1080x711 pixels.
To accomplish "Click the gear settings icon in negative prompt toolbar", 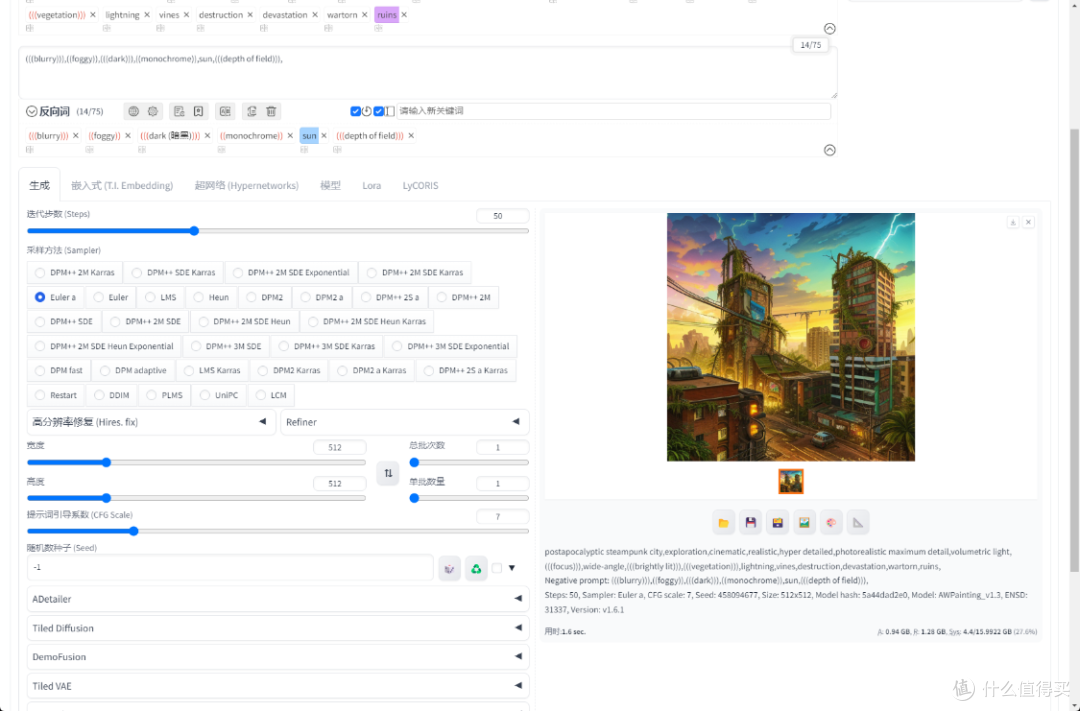I will point(153,111).
